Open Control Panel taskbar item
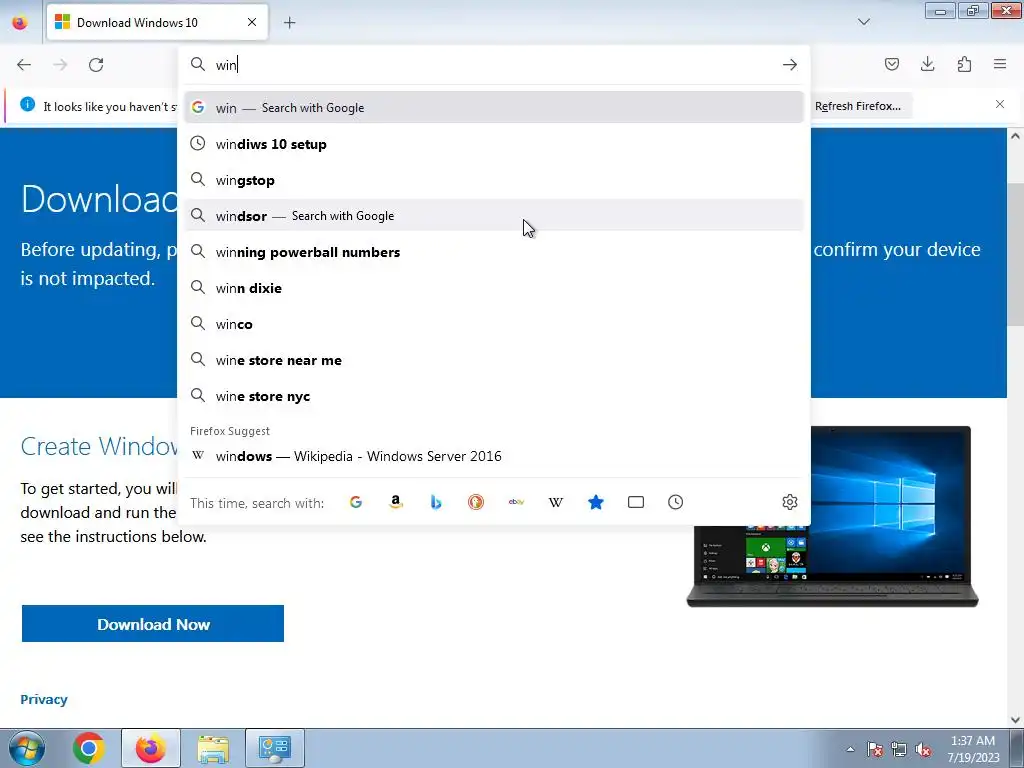The image size is (1024, 768). tap(274, 748)
